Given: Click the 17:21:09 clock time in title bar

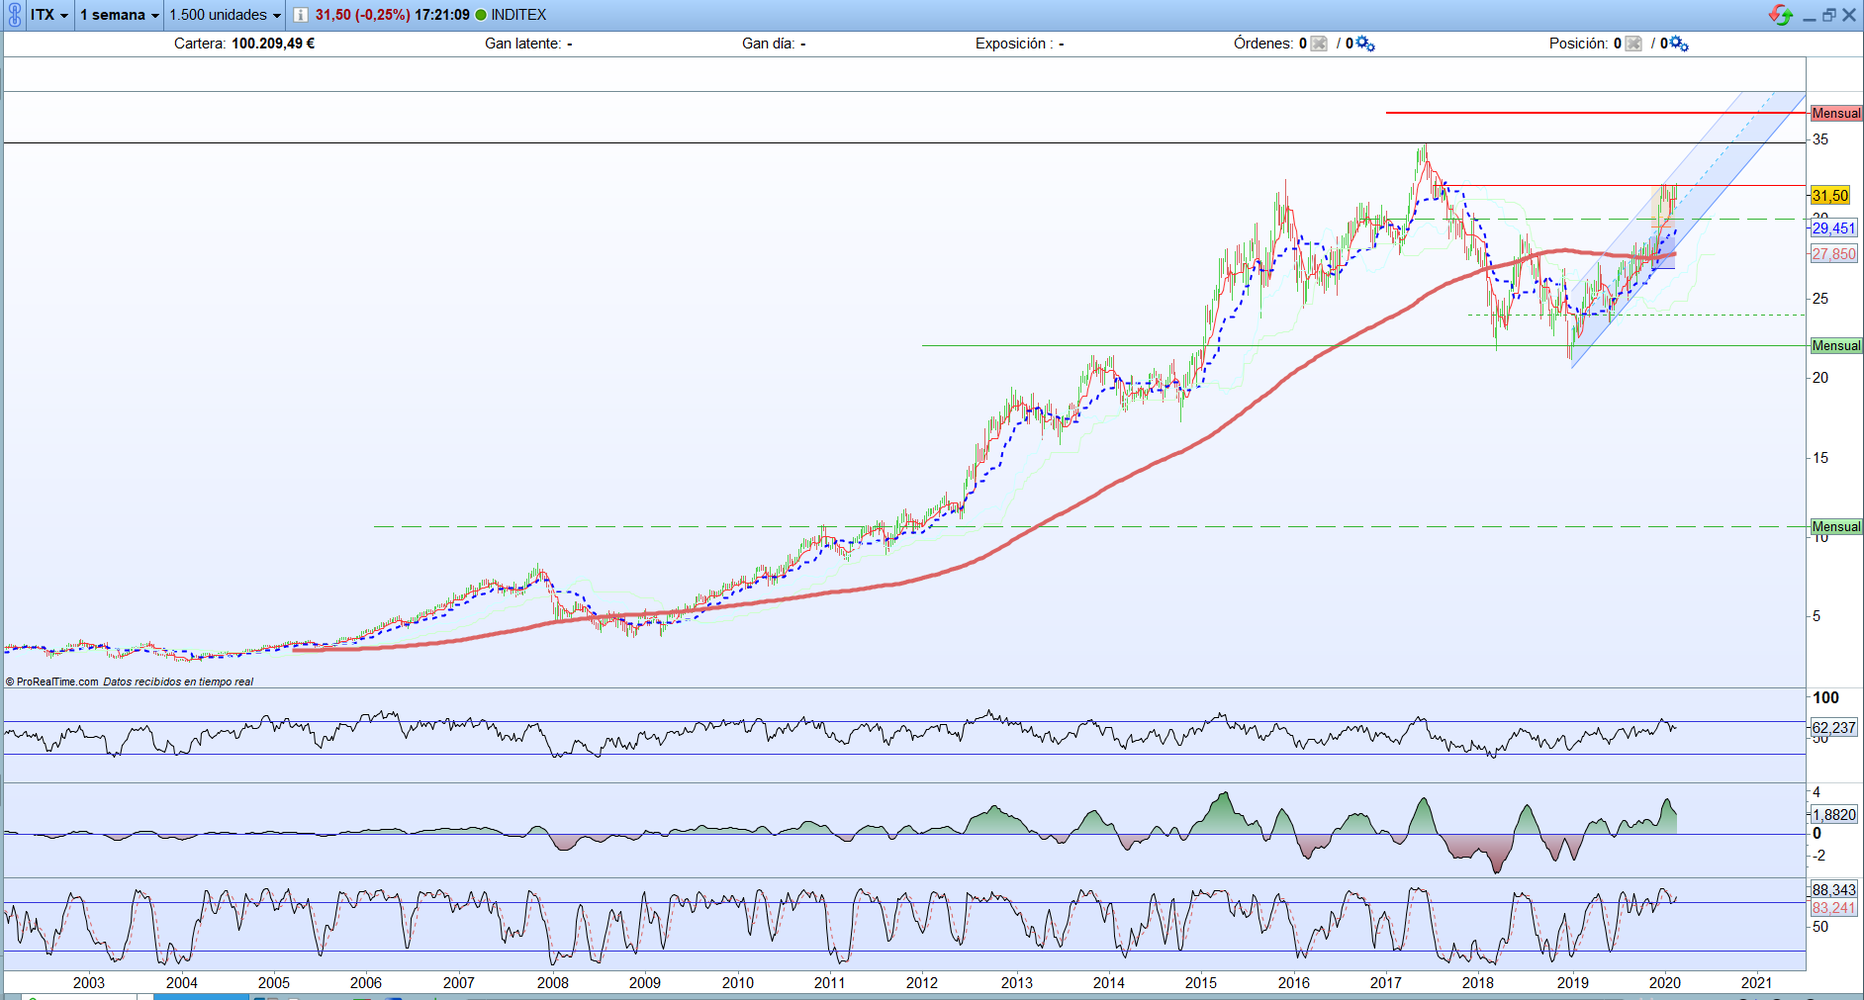Looking at the screenshot, I should coord(442,15).
